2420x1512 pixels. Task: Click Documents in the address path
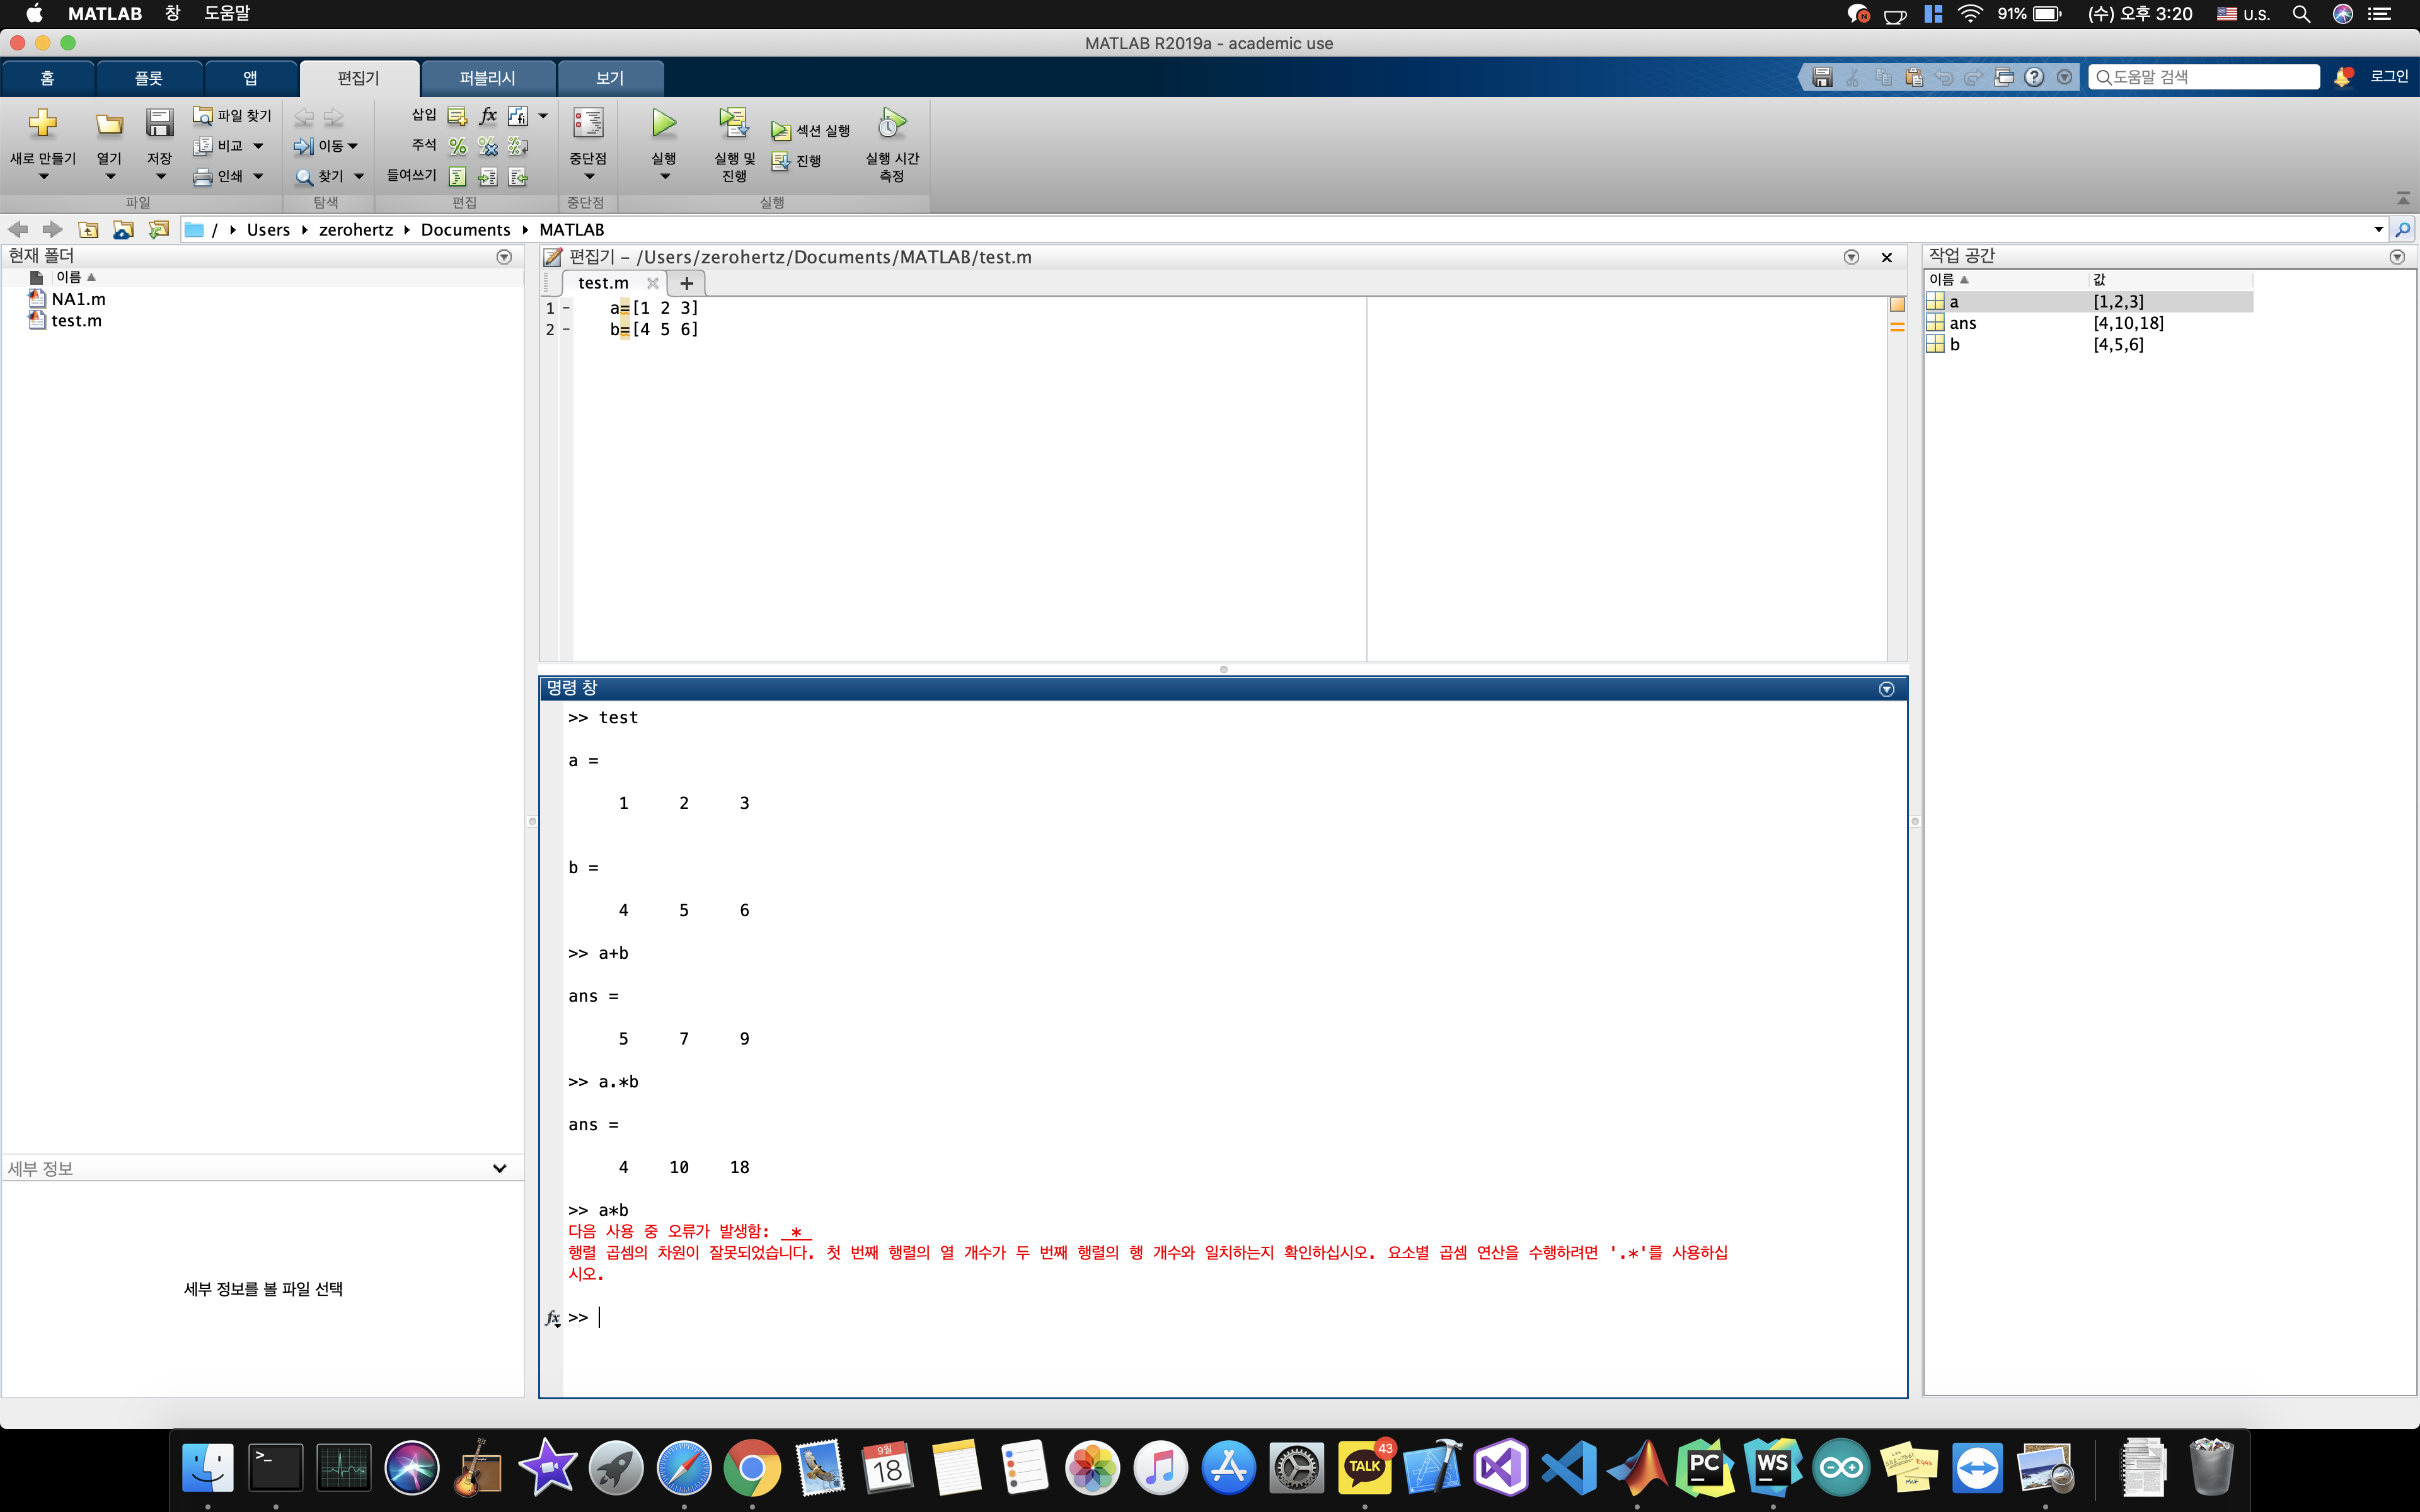pyautogui.click(x=465, y=230)
